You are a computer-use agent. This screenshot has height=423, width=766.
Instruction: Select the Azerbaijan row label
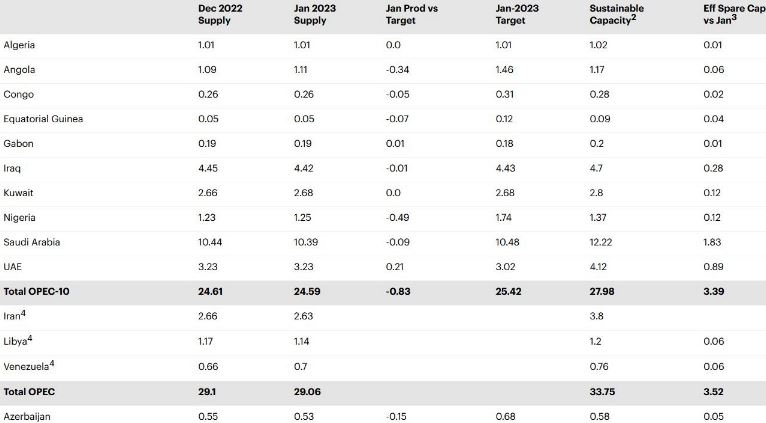tap(27, 417)
